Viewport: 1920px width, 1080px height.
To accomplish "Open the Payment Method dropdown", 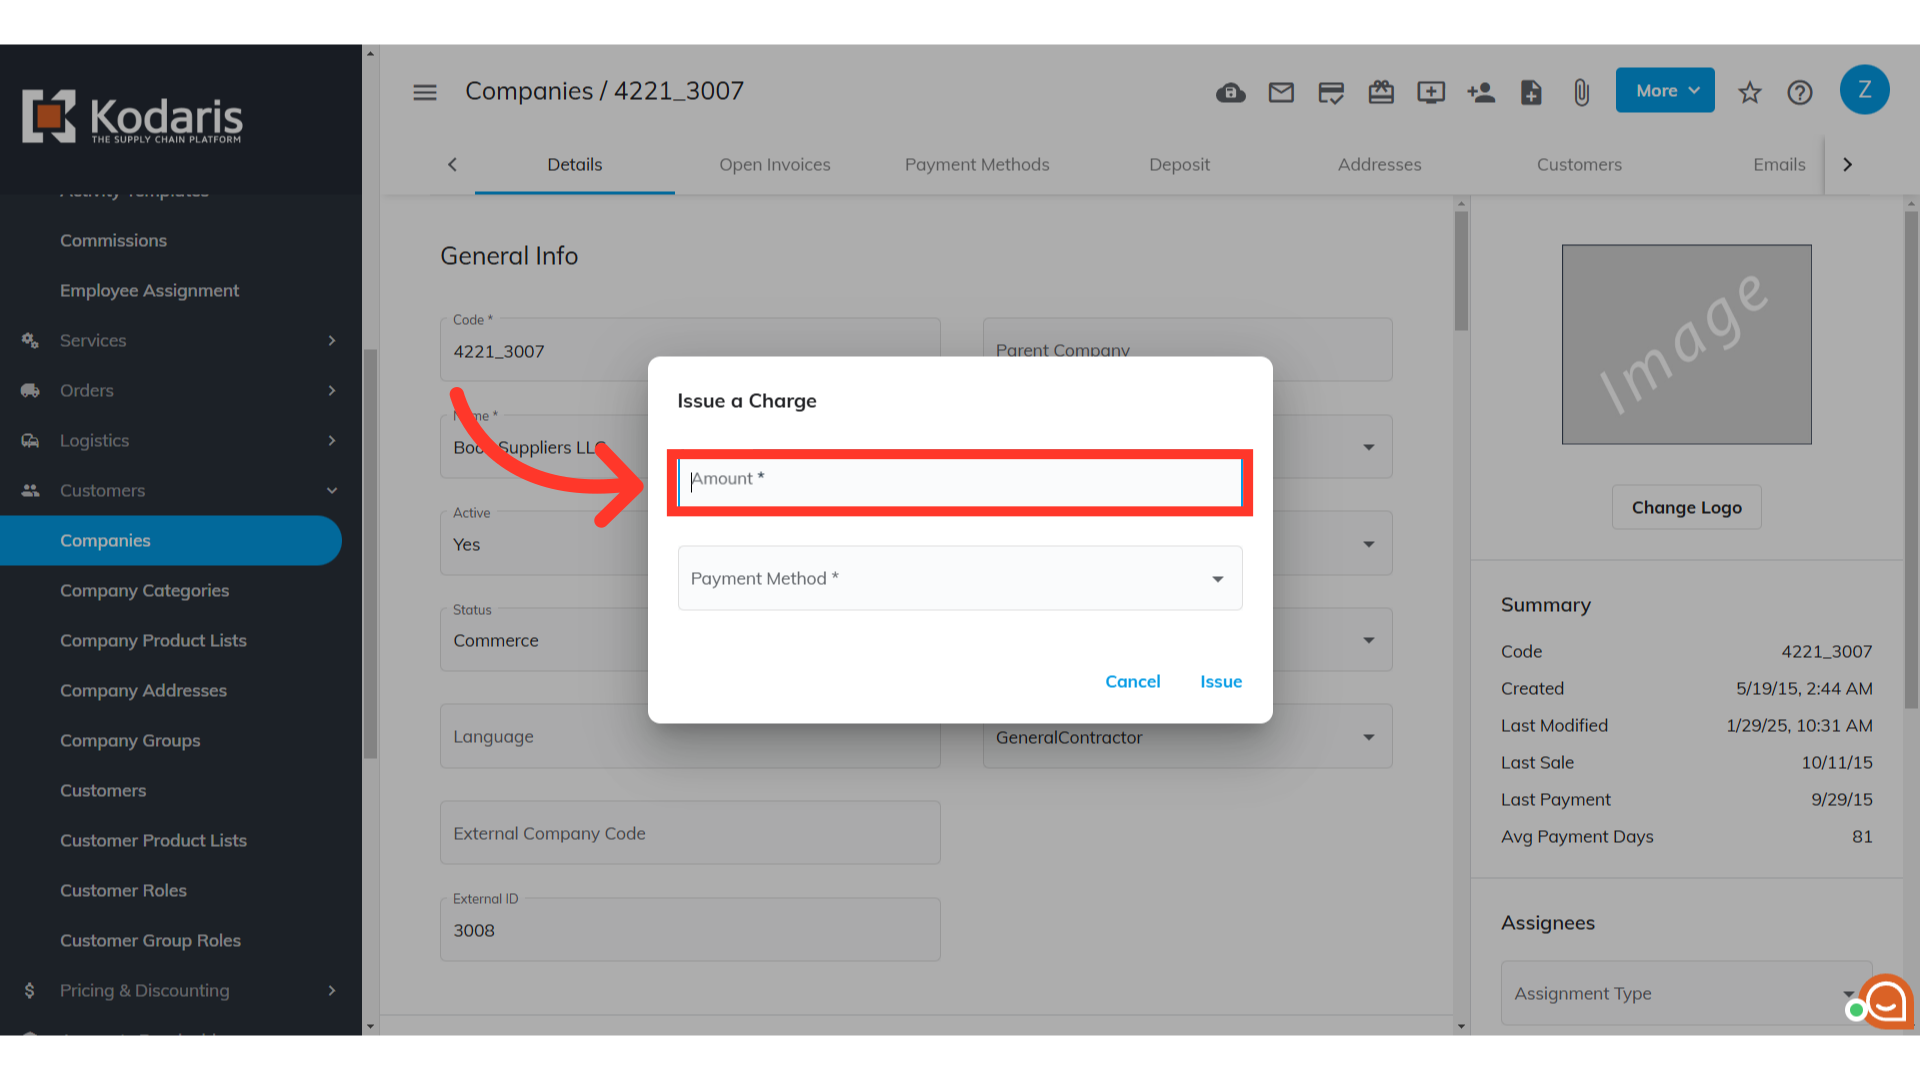I will coord(960,578).
